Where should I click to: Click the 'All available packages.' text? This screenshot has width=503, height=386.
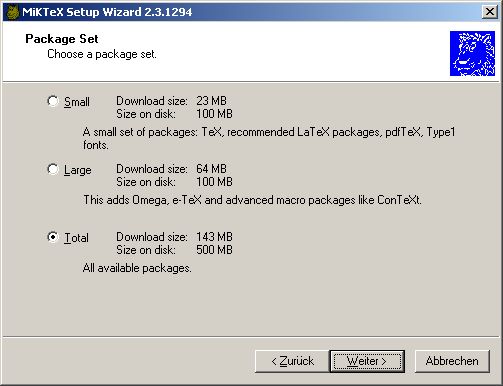(x=137, y=268)
